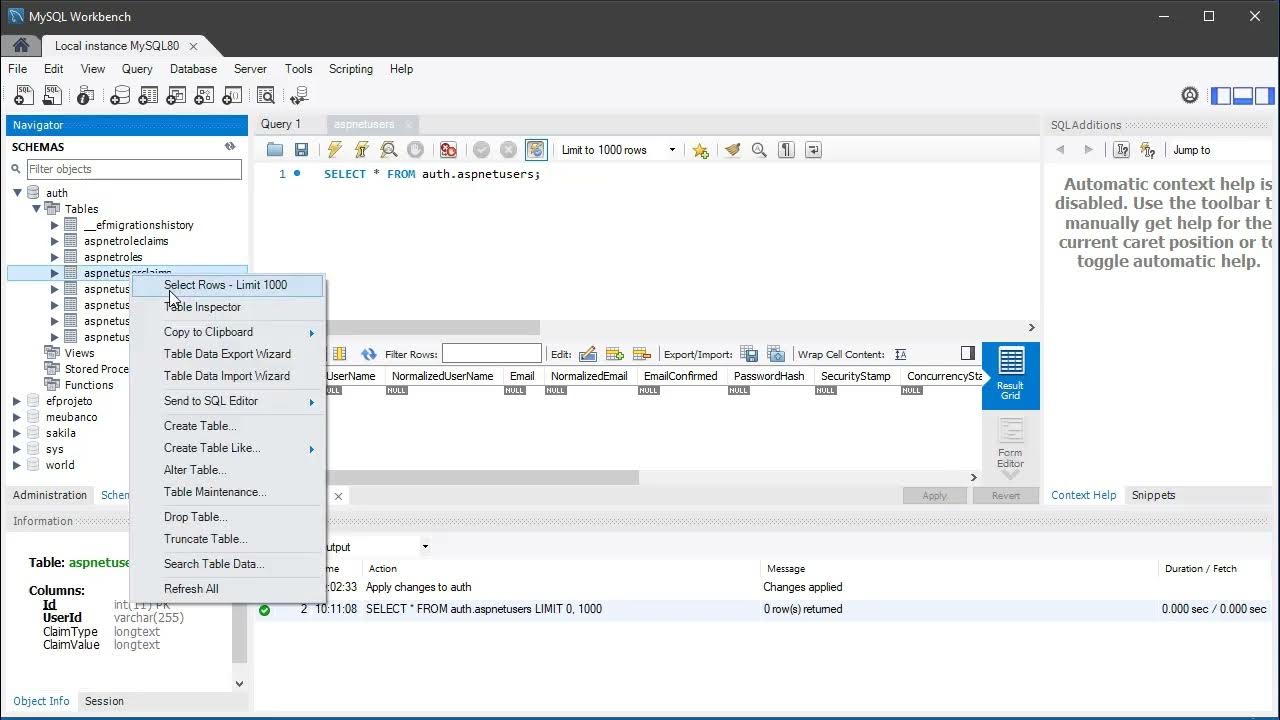Edit the current row icon

588,354
